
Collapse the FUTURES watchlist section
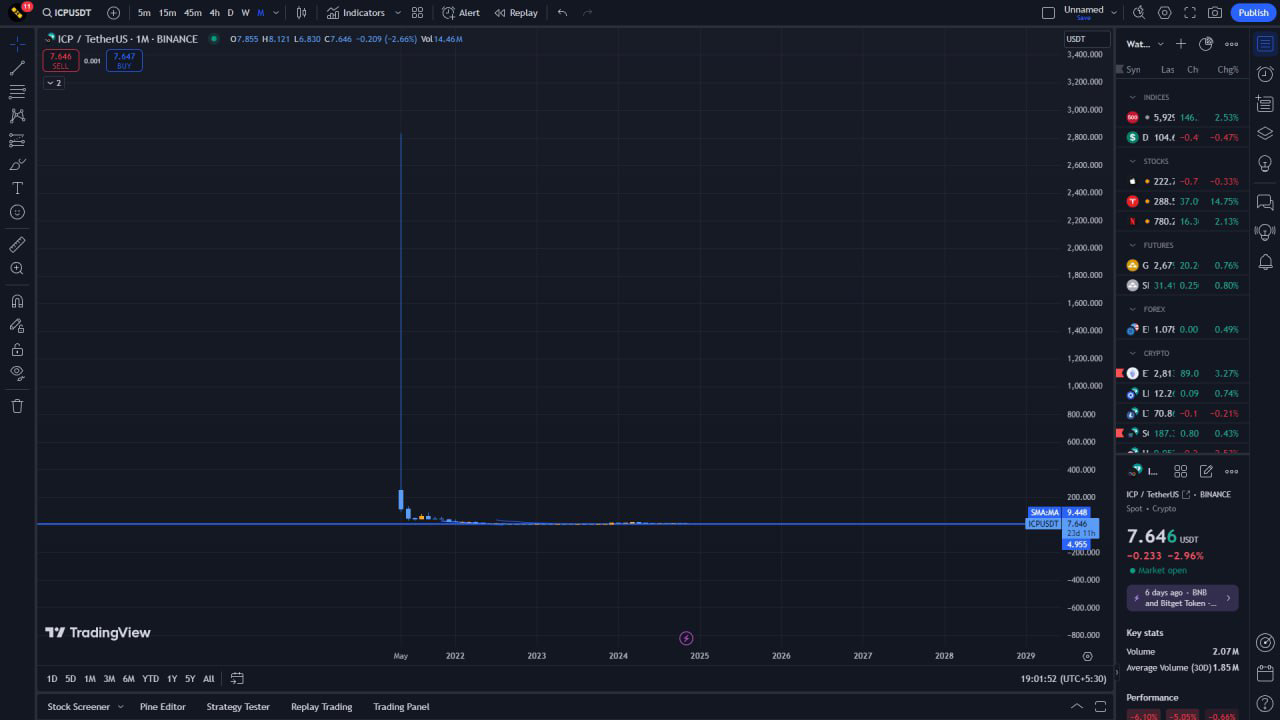tap(1132, 245)
